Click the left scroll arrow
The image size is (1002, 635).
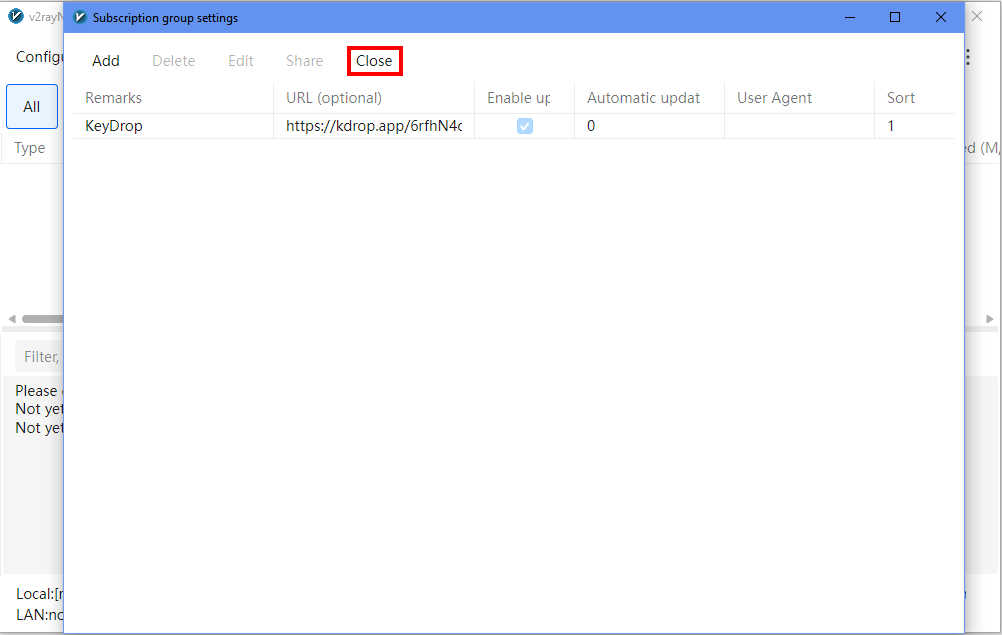click(x=12, y=319)
